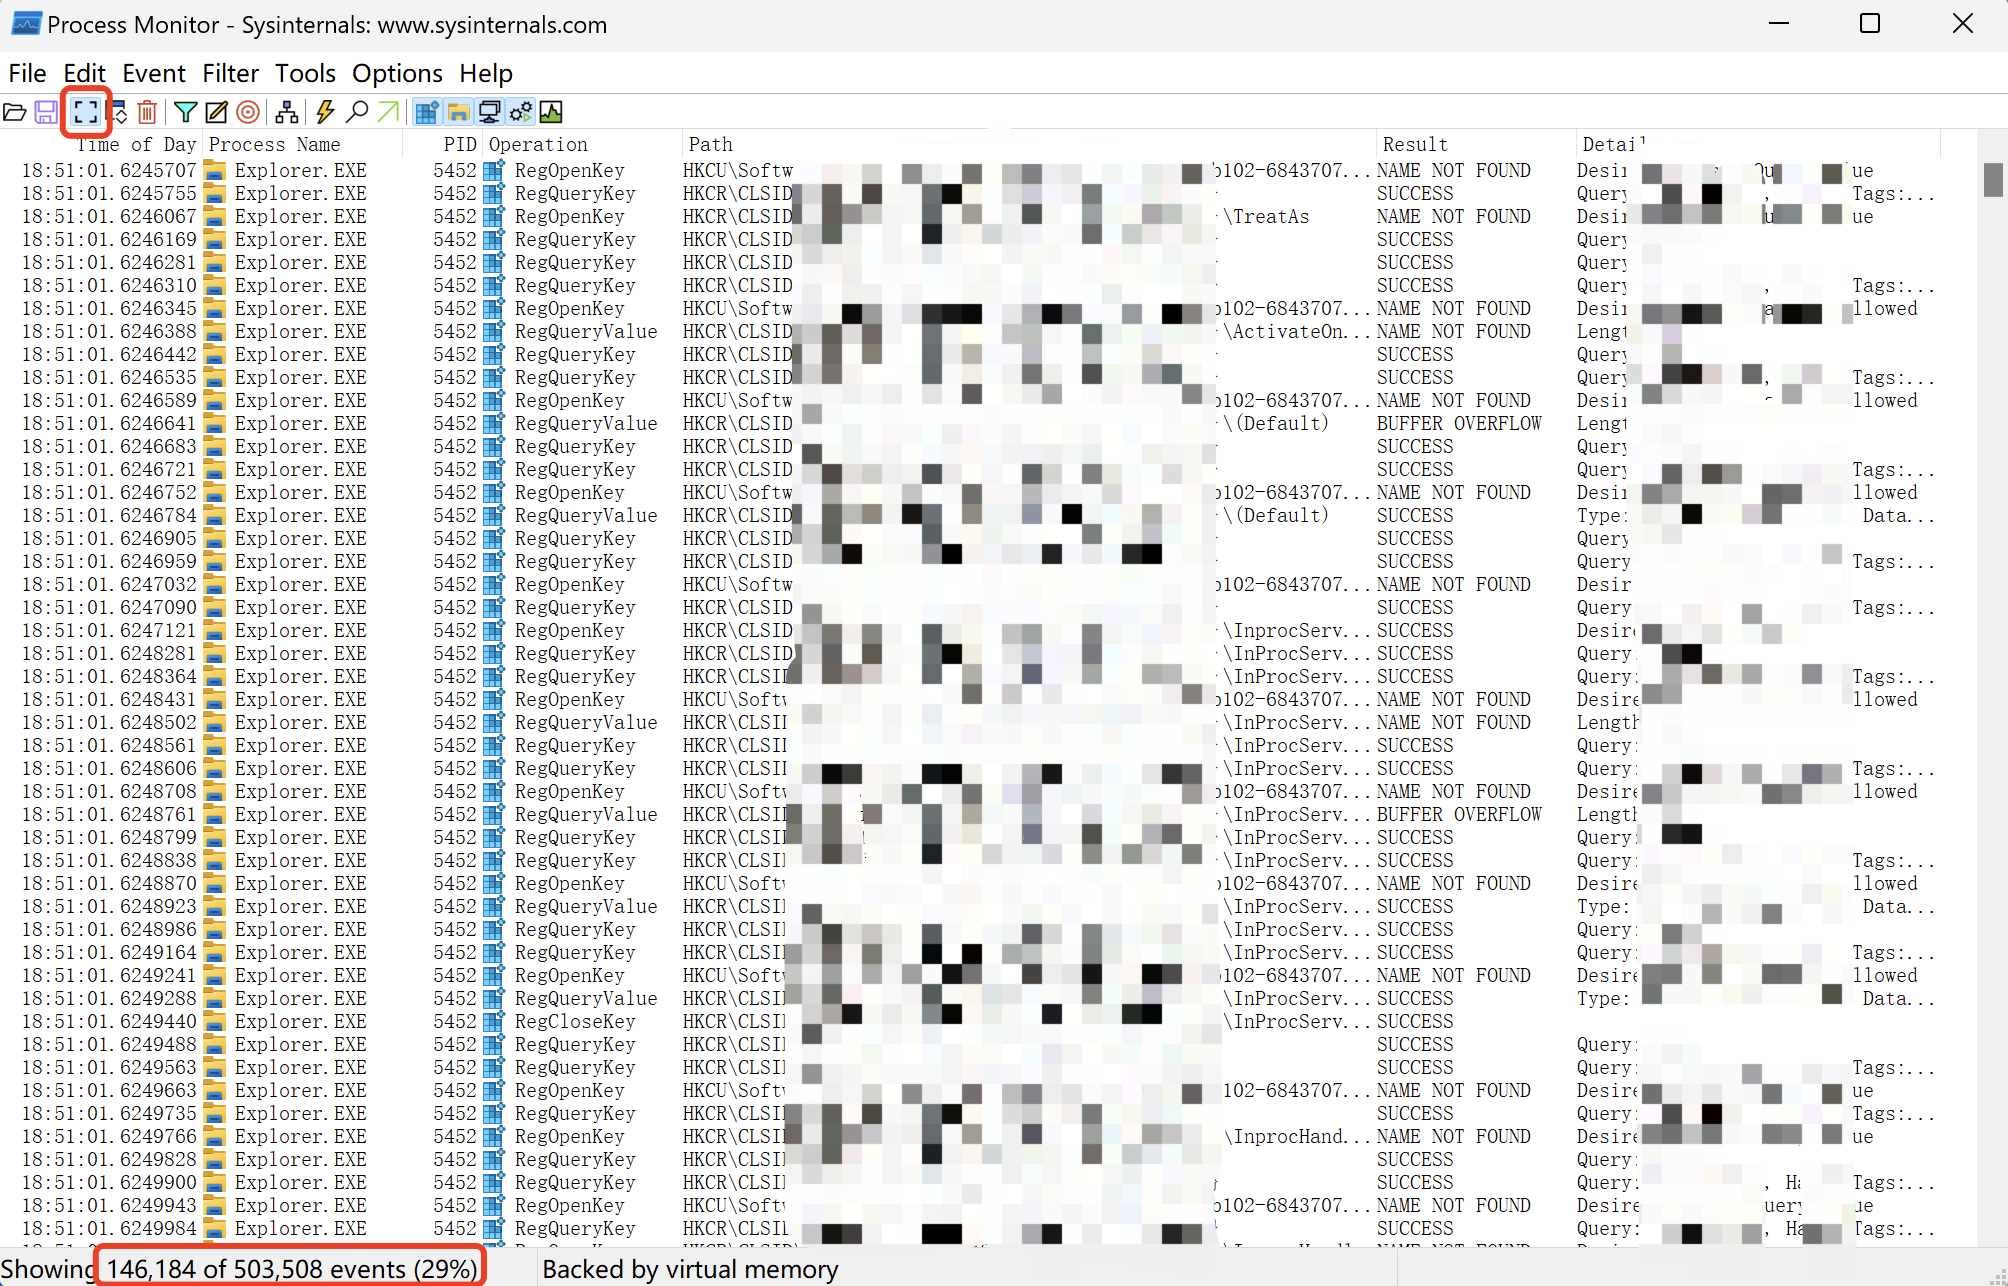Toggle the Autoscroll icon
The image size is (2008, 1286).
118,112
